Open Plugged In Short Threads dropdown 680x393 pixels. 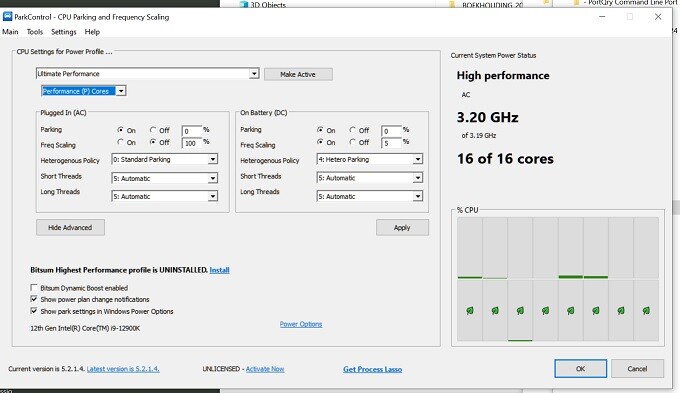click(212, 178)
